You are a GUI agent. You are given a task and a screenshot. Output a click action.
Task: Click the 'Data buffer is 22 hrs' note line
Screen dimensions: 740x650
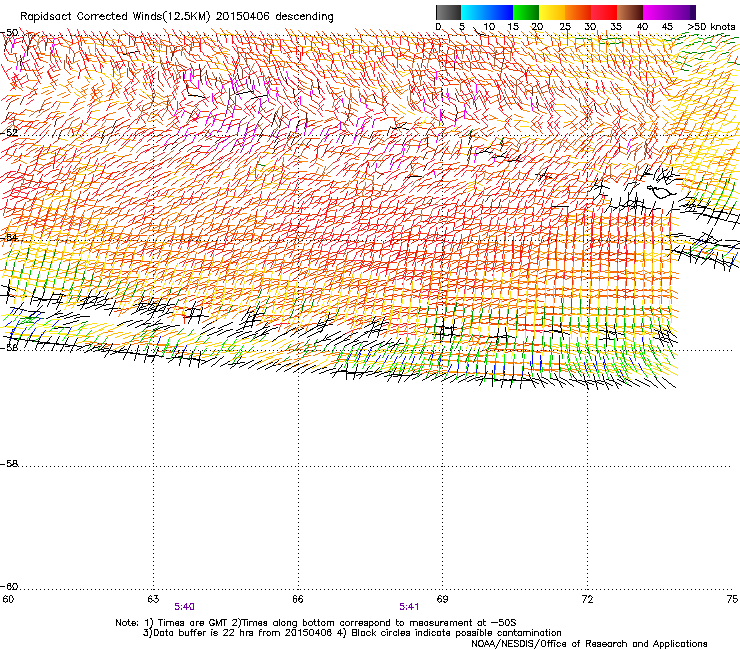[x=352, y=633]
